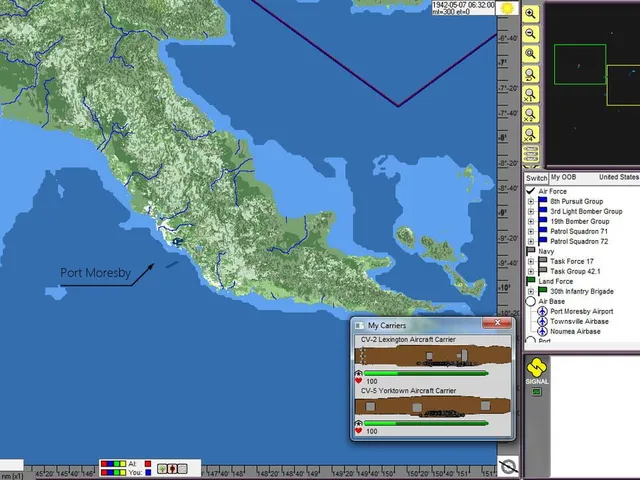This screenshot has width=640, height=480.
Task: Set map zoom to x2
Action: click(x=530, y=114)
